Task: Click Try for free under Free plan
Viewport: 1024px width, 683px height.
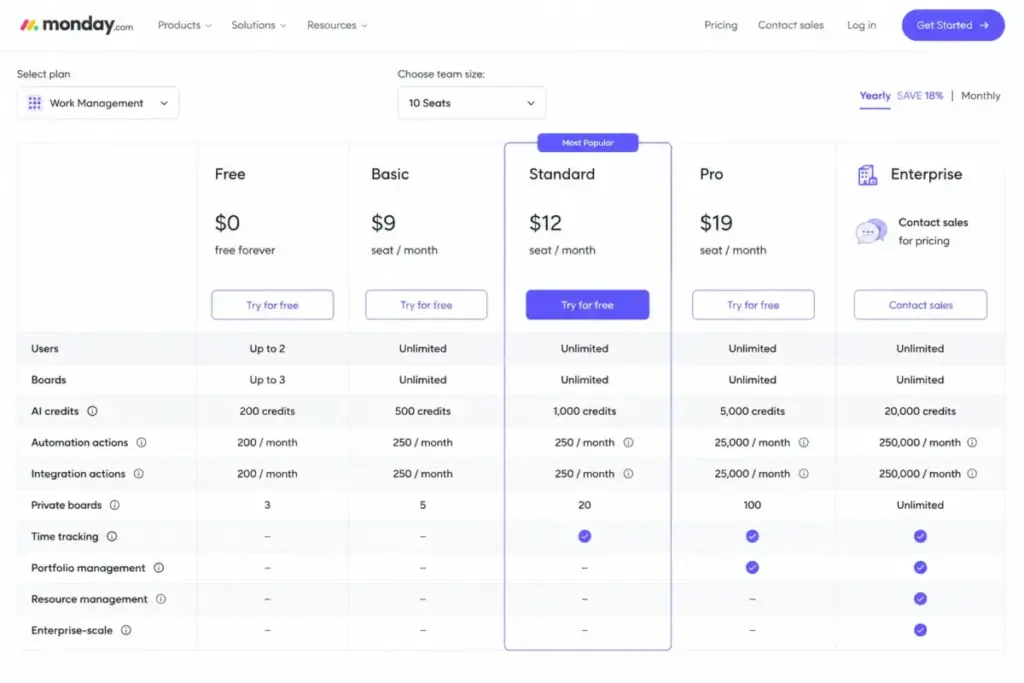Action: point(272,305)
